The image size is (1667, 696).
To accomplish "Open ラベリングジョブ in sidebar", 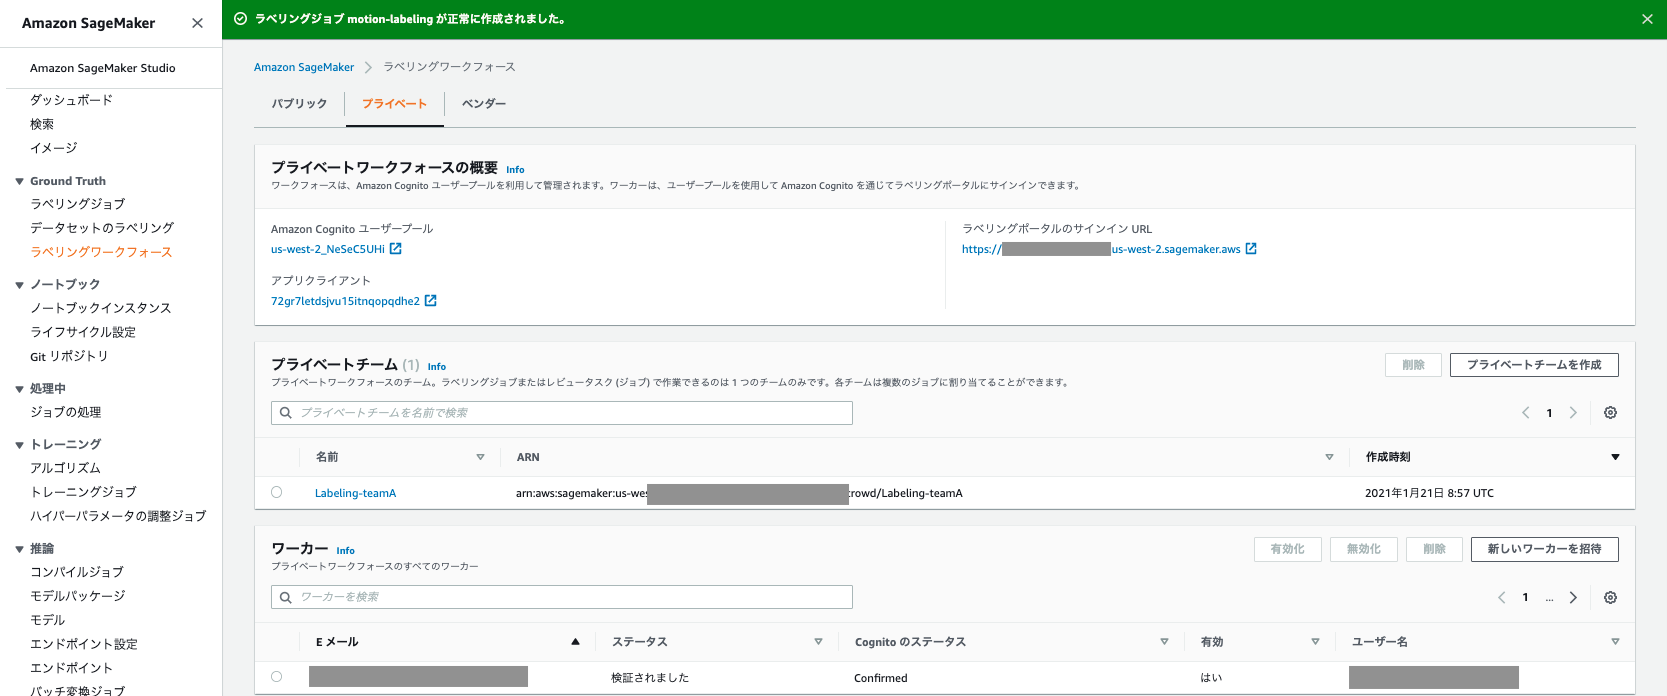I will [77, 204].
